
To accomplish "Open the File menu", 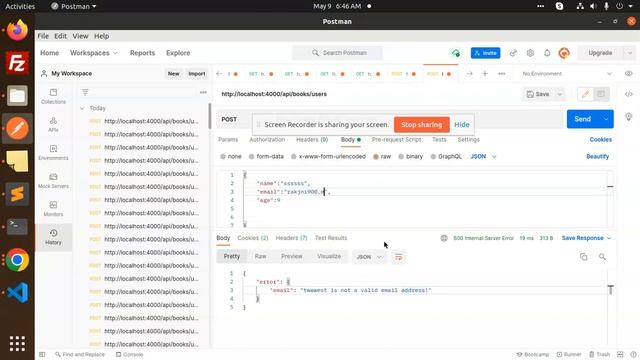I will [43, 36].
